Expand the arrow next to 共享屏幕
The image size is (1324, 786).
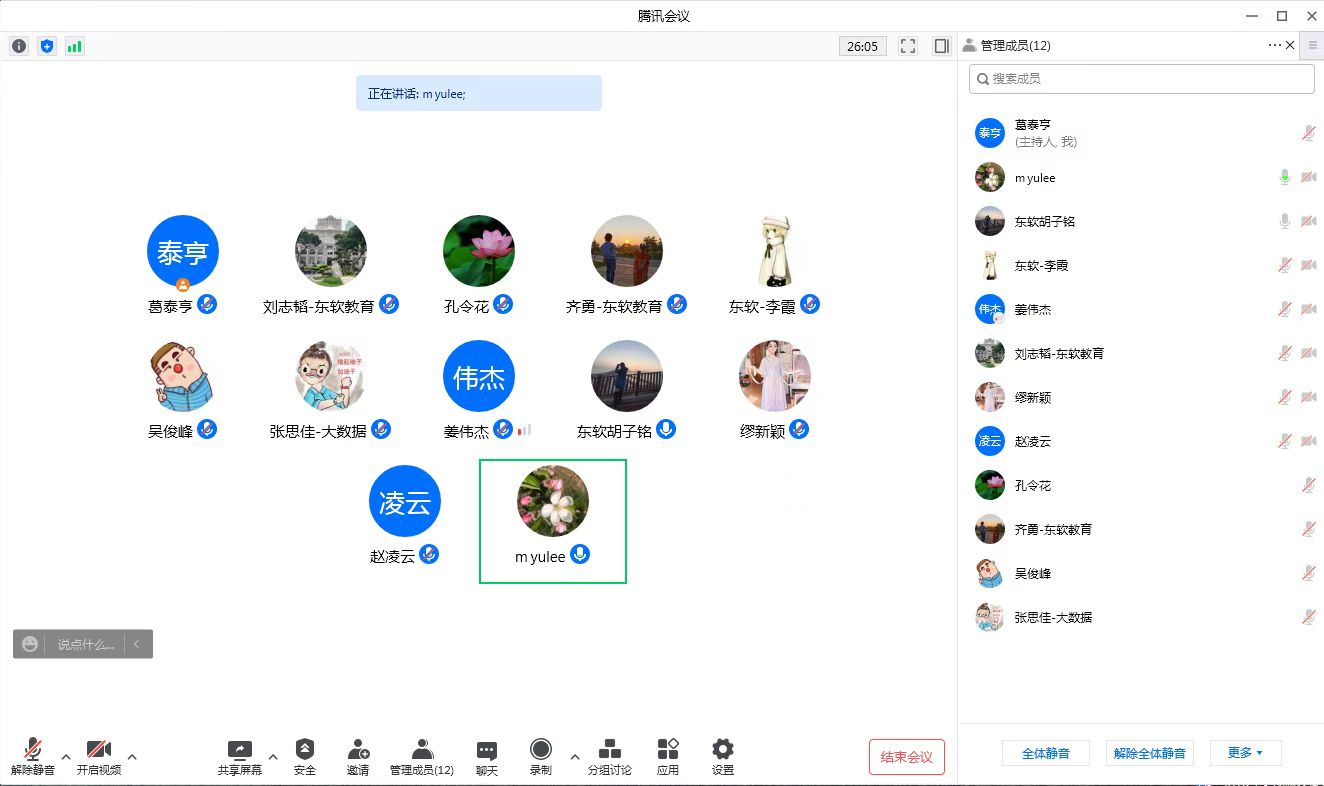(x=273, y=757)
